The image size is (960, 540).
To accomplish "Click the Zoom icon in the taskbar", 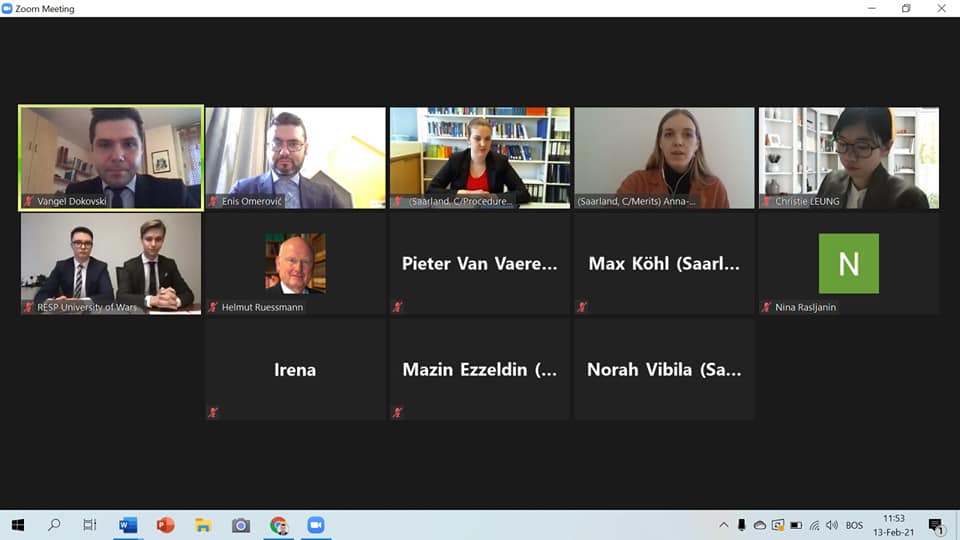I will coord(316,525).
